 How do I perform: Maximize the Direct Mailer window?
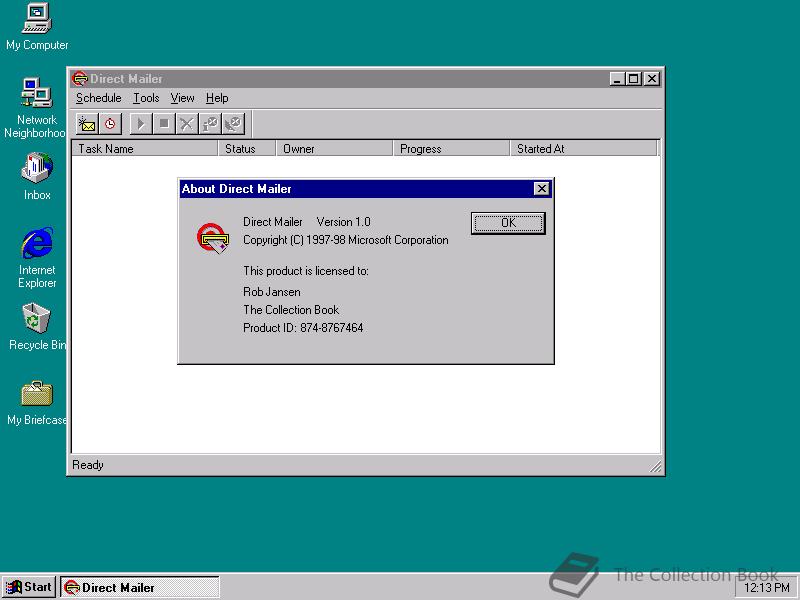634,79
